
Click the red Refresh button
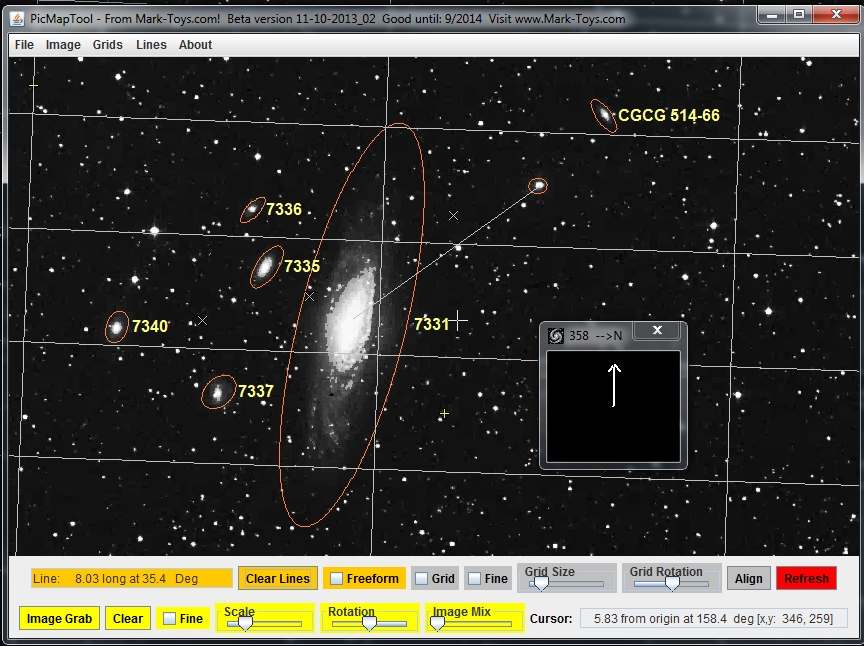click(806, 579)
